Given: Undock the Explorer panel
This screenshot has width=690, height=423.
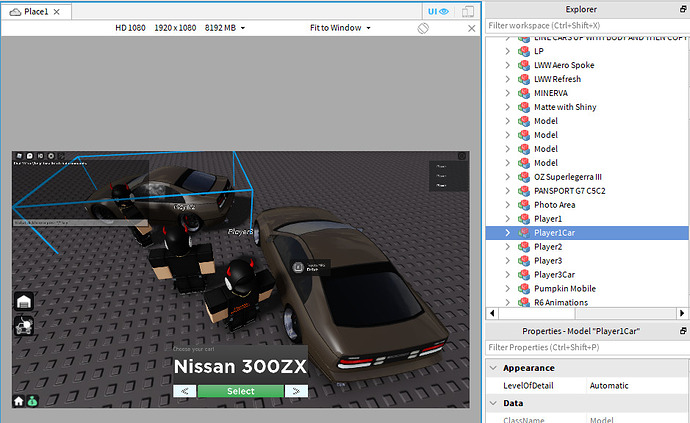Looking at the screenshot, I should pos(683,9).
